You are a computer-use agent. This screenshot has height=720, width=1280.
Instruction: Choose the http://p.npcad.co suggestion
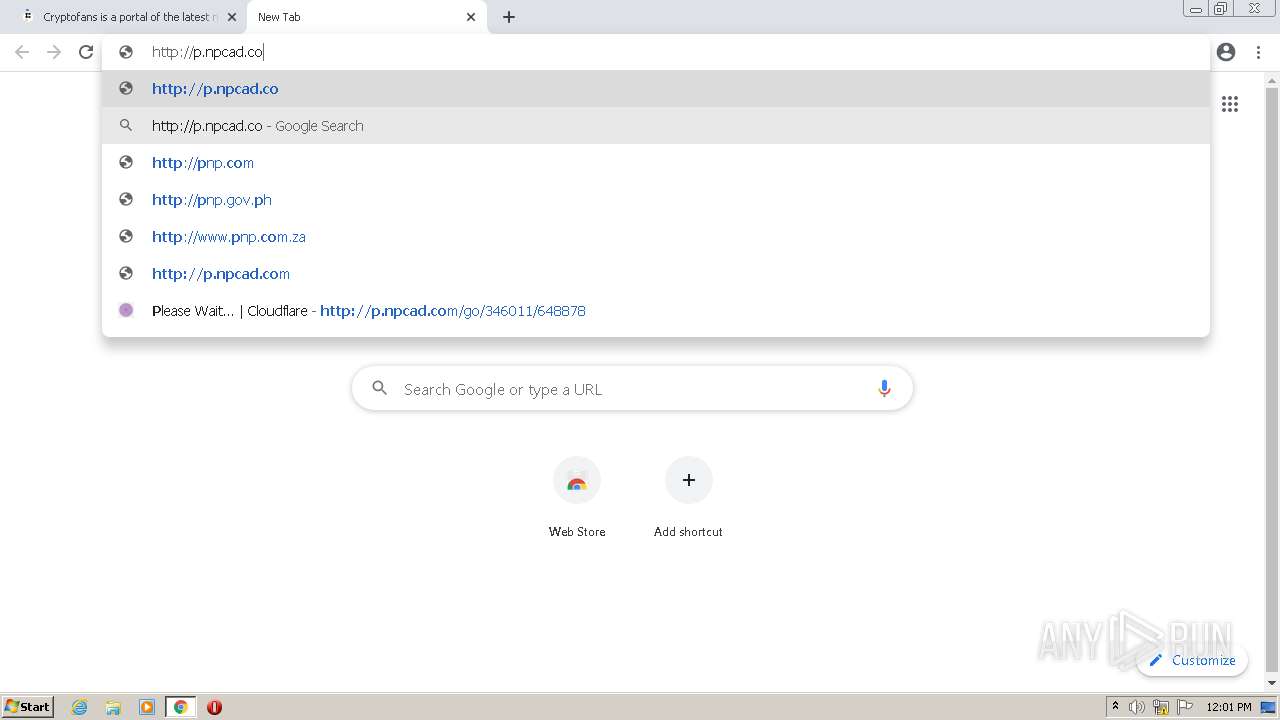pos(656,89)
